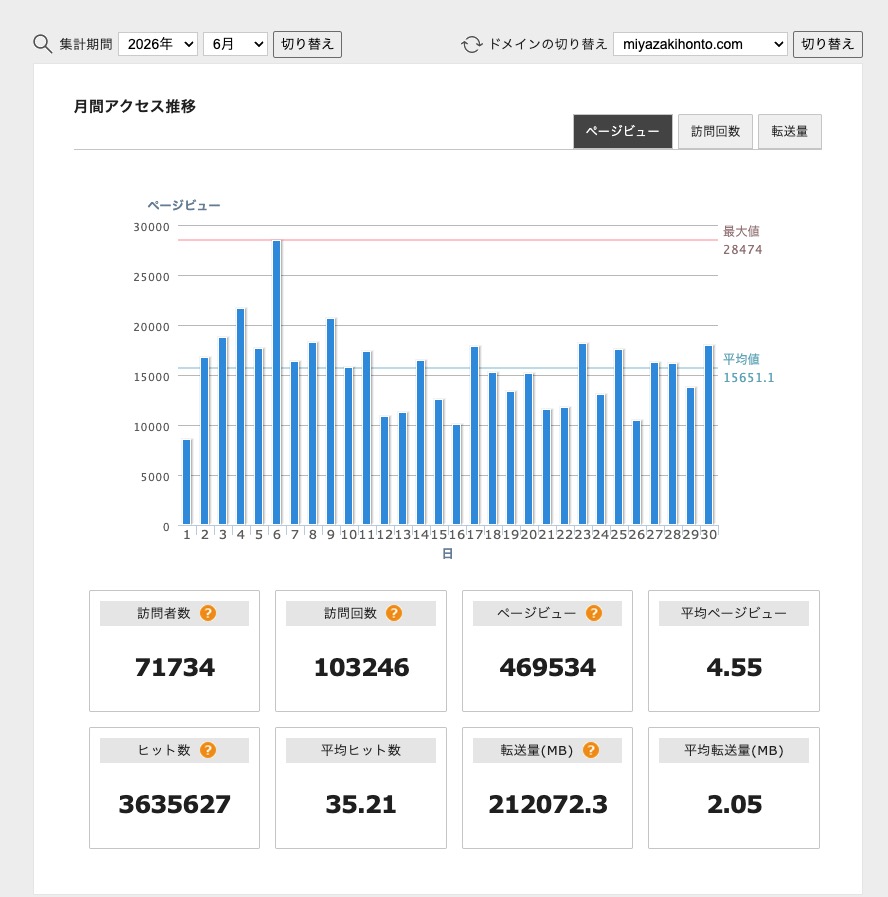Viewport: 888px width, 897px height.
Task: Open help icon next to 訪問回数 stat card
Action: 394,613
